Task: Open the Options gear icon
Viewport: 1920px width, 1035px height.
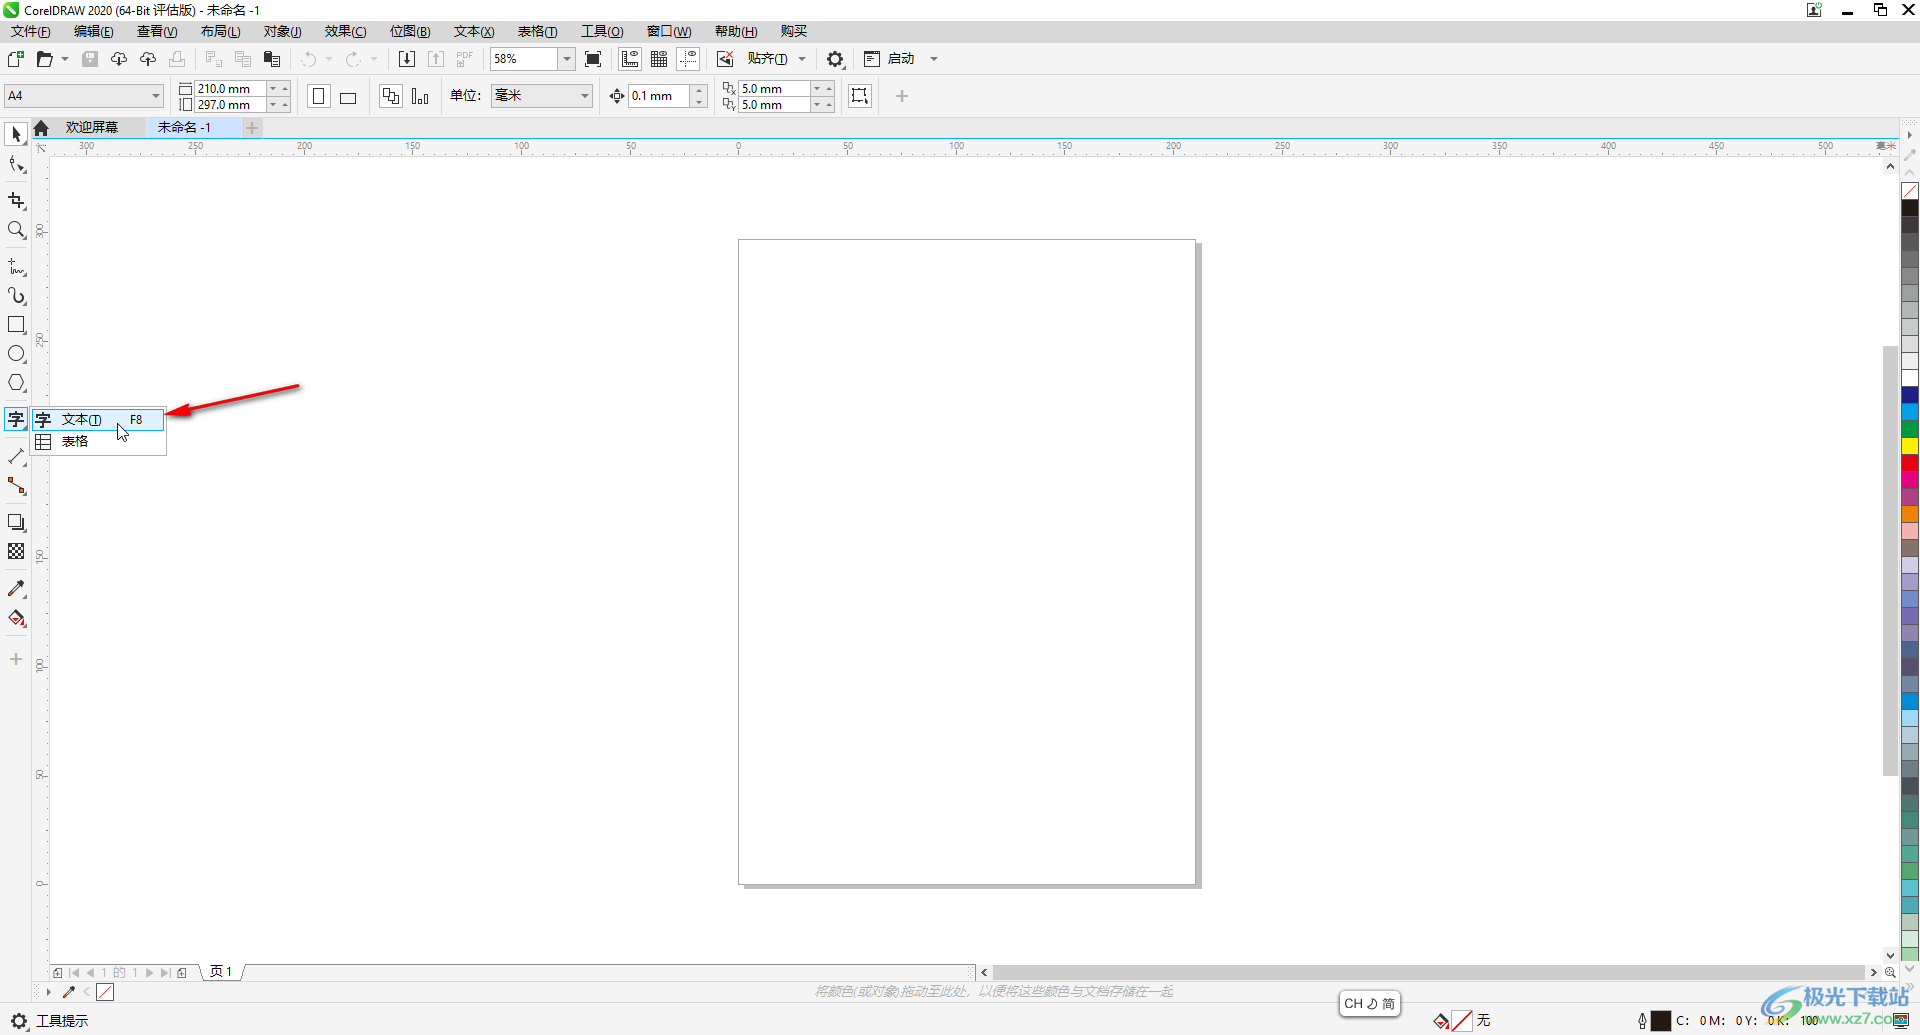Action: [x=835, y=59]
